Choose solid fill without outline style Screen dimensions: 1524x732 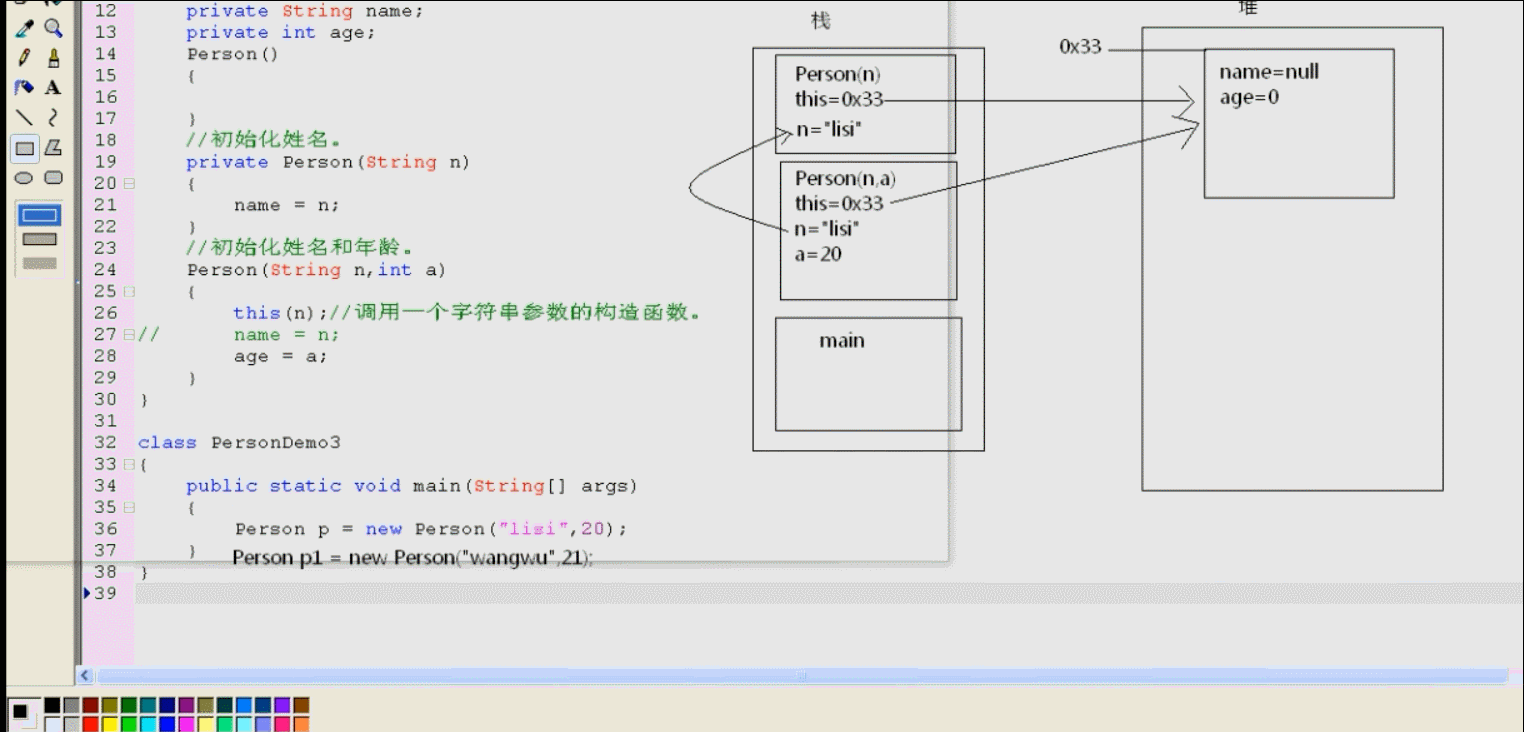(x=40, y=263)
